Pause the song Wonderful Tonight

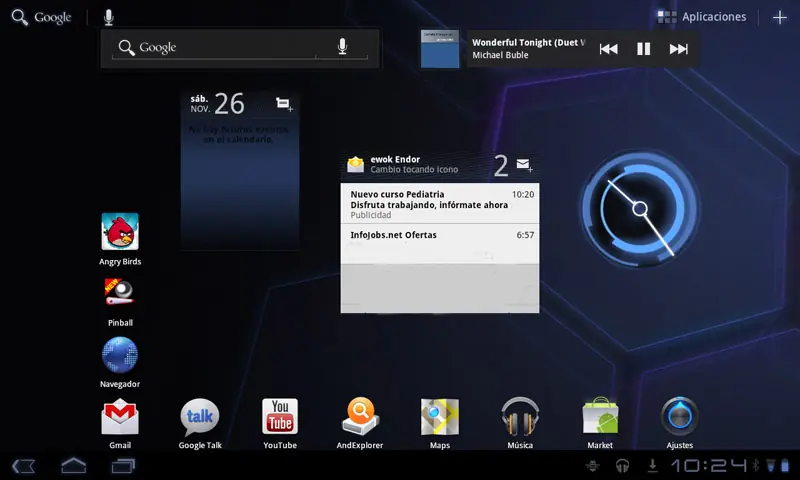(644, 49)
